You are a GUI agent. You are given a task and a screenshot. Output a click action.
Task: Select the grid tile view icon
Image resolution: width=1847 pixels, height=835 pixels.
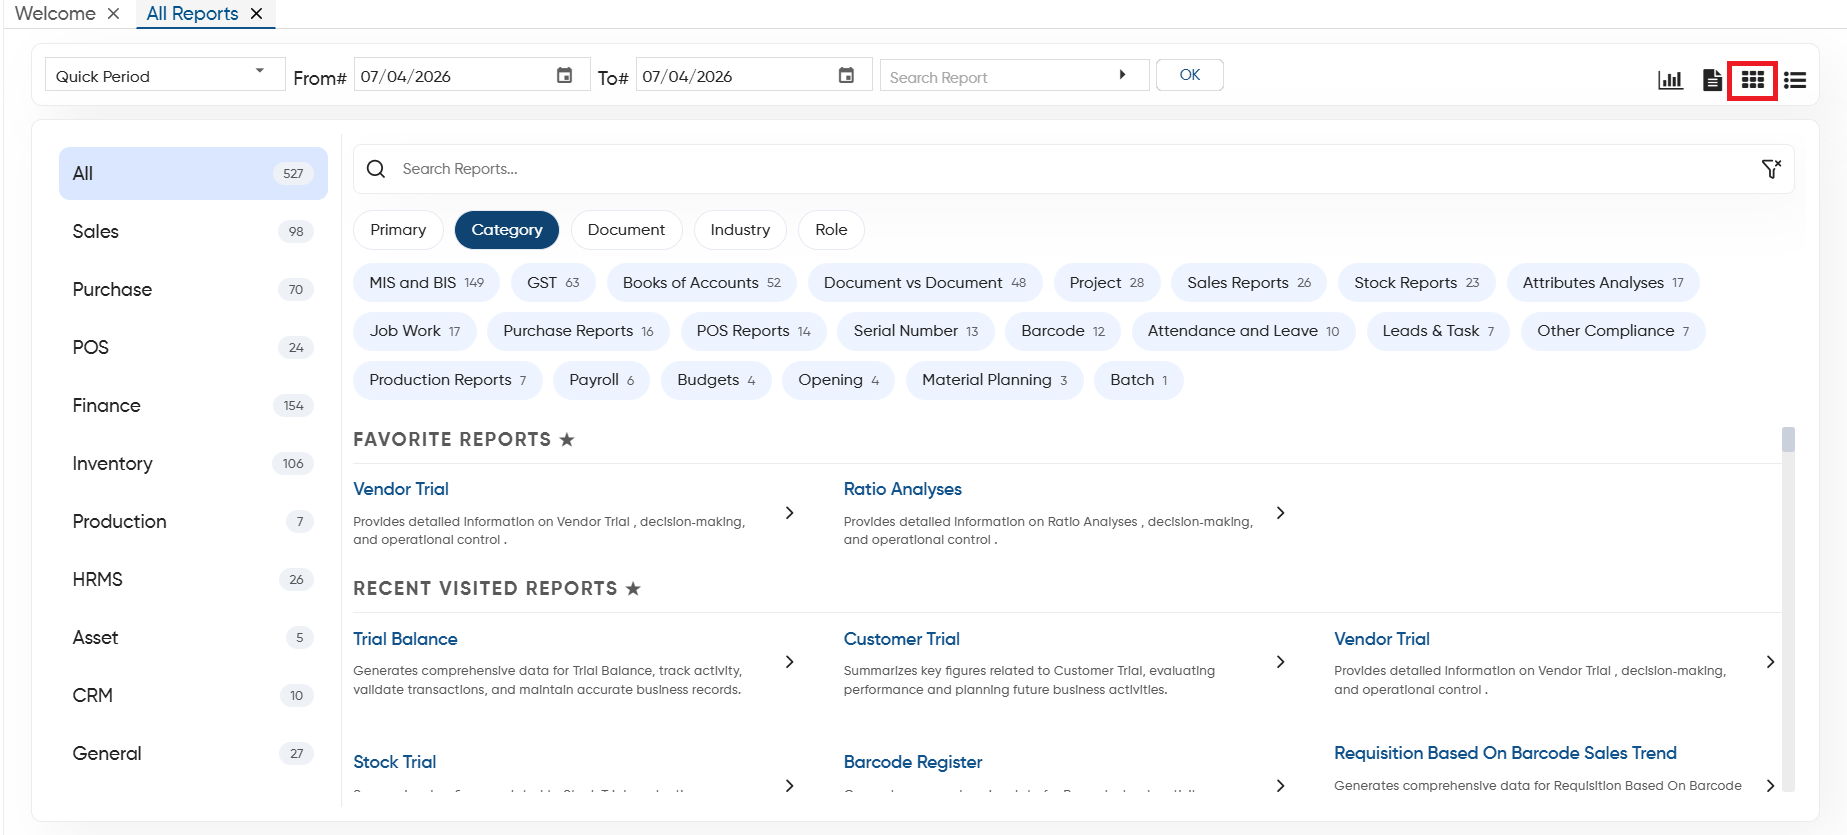1752,79
